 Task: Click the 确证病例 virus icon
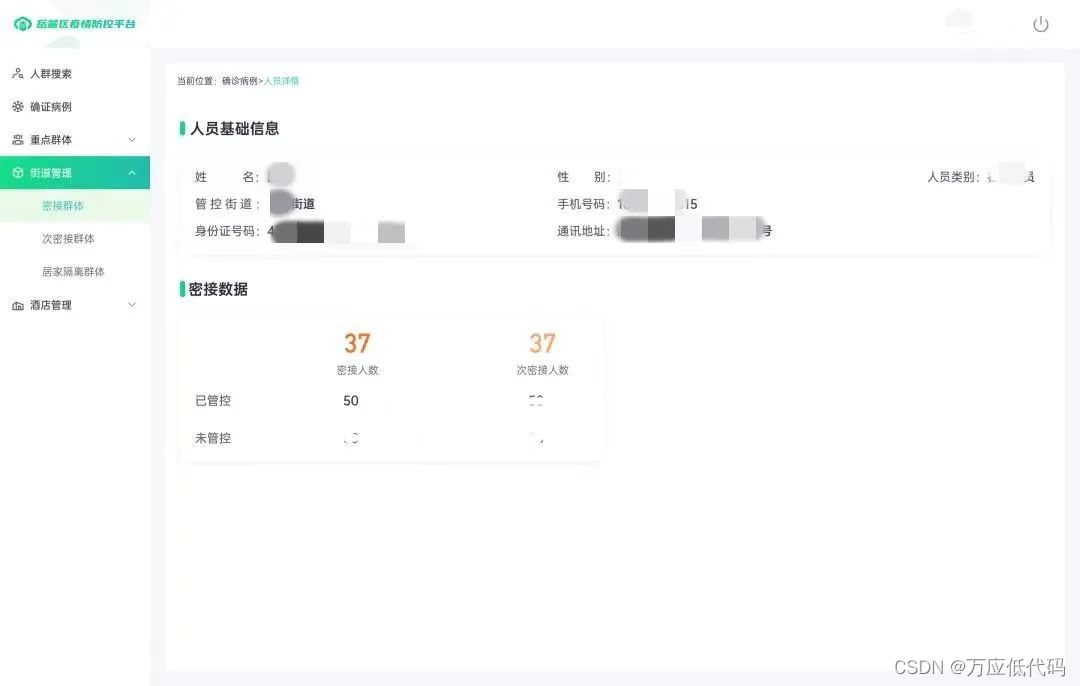tap(18, 107)
